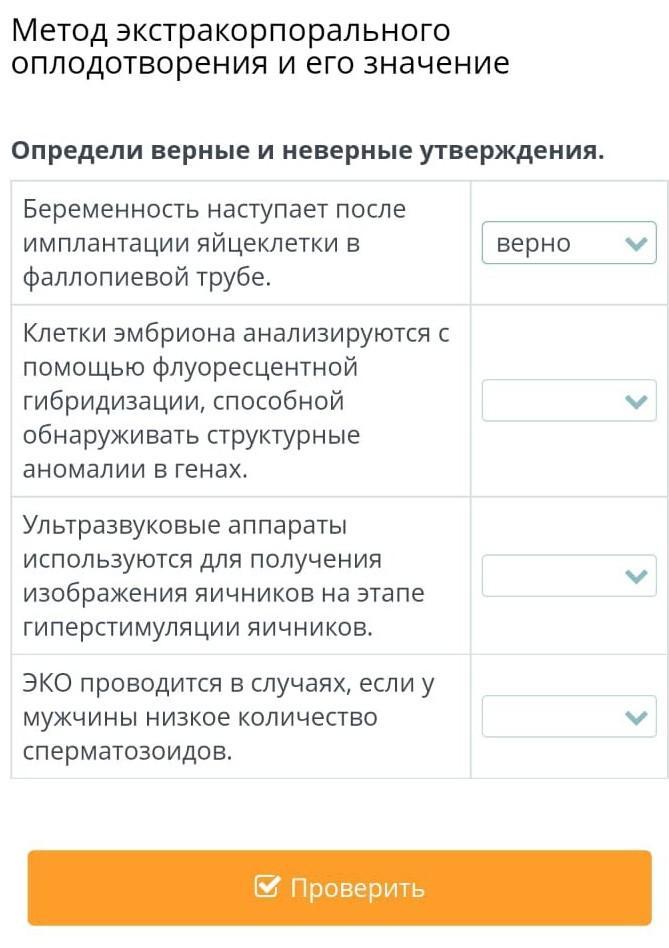The image size is (669, 948).
Task: Select the statement about Беременность наступает после имплантации
Action: [x=214, y=243]
